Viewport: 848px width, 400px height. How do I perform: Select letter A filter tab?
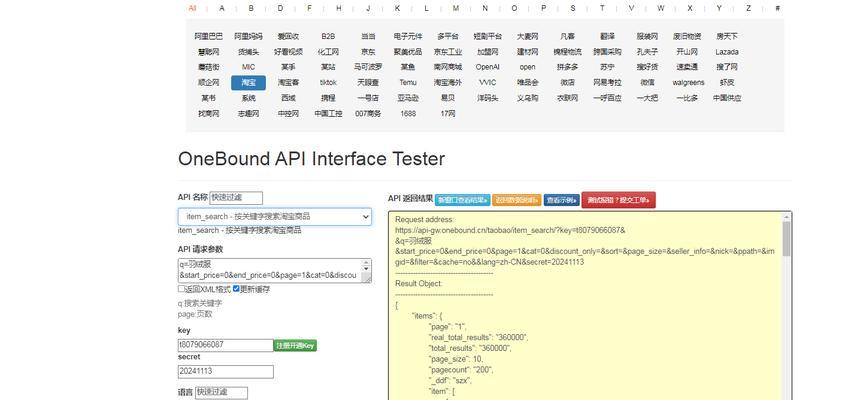222,8
